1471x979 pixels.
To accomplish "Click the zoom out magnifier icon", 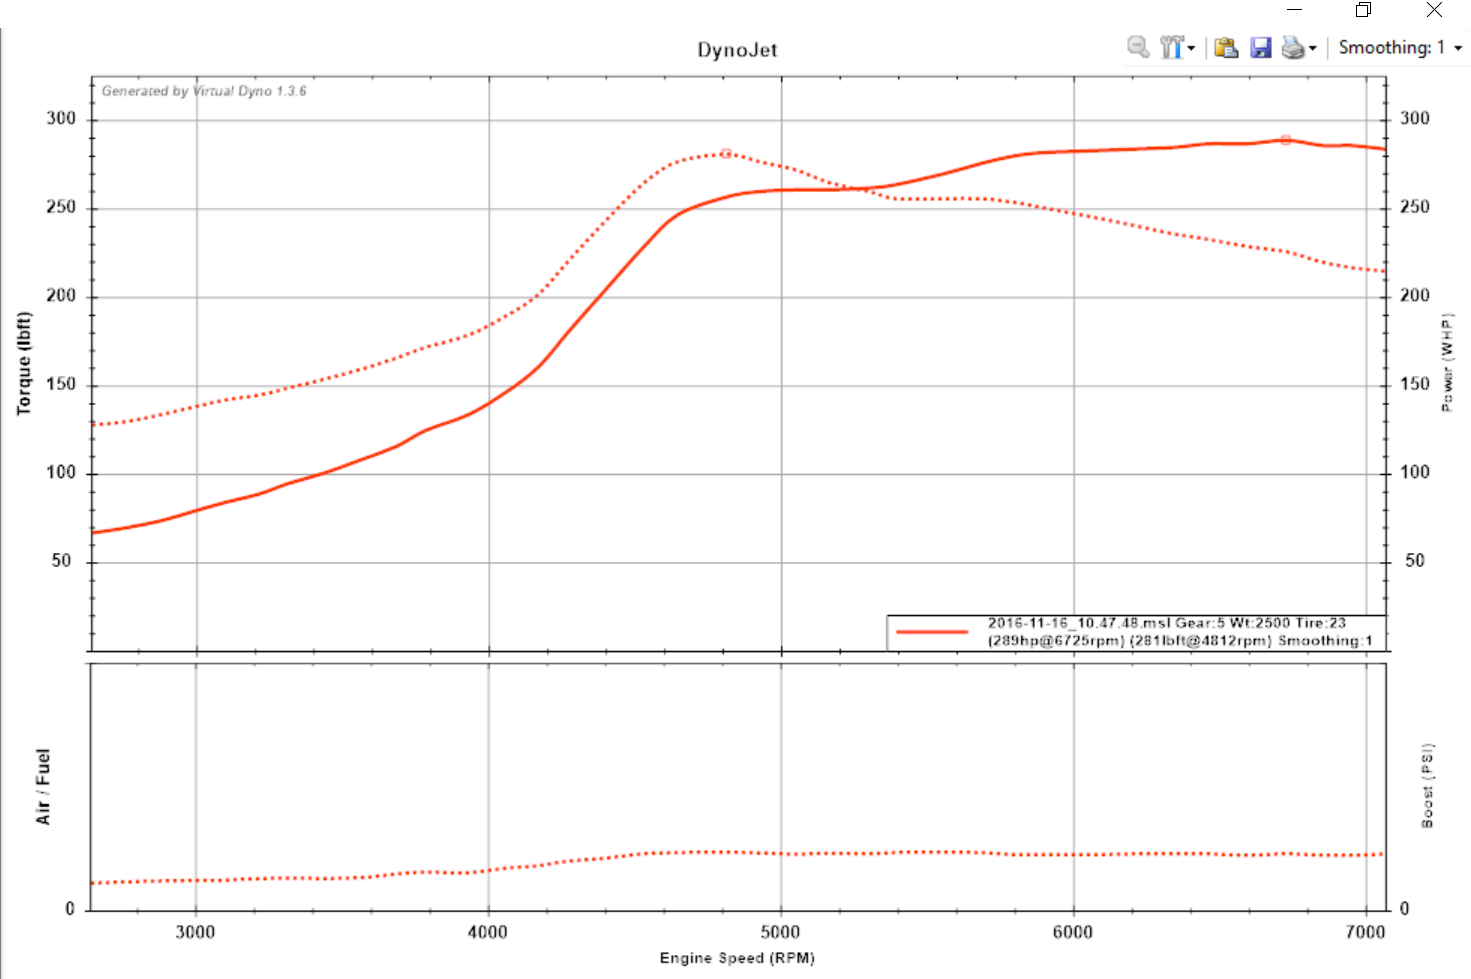I will coord(1138,47).
